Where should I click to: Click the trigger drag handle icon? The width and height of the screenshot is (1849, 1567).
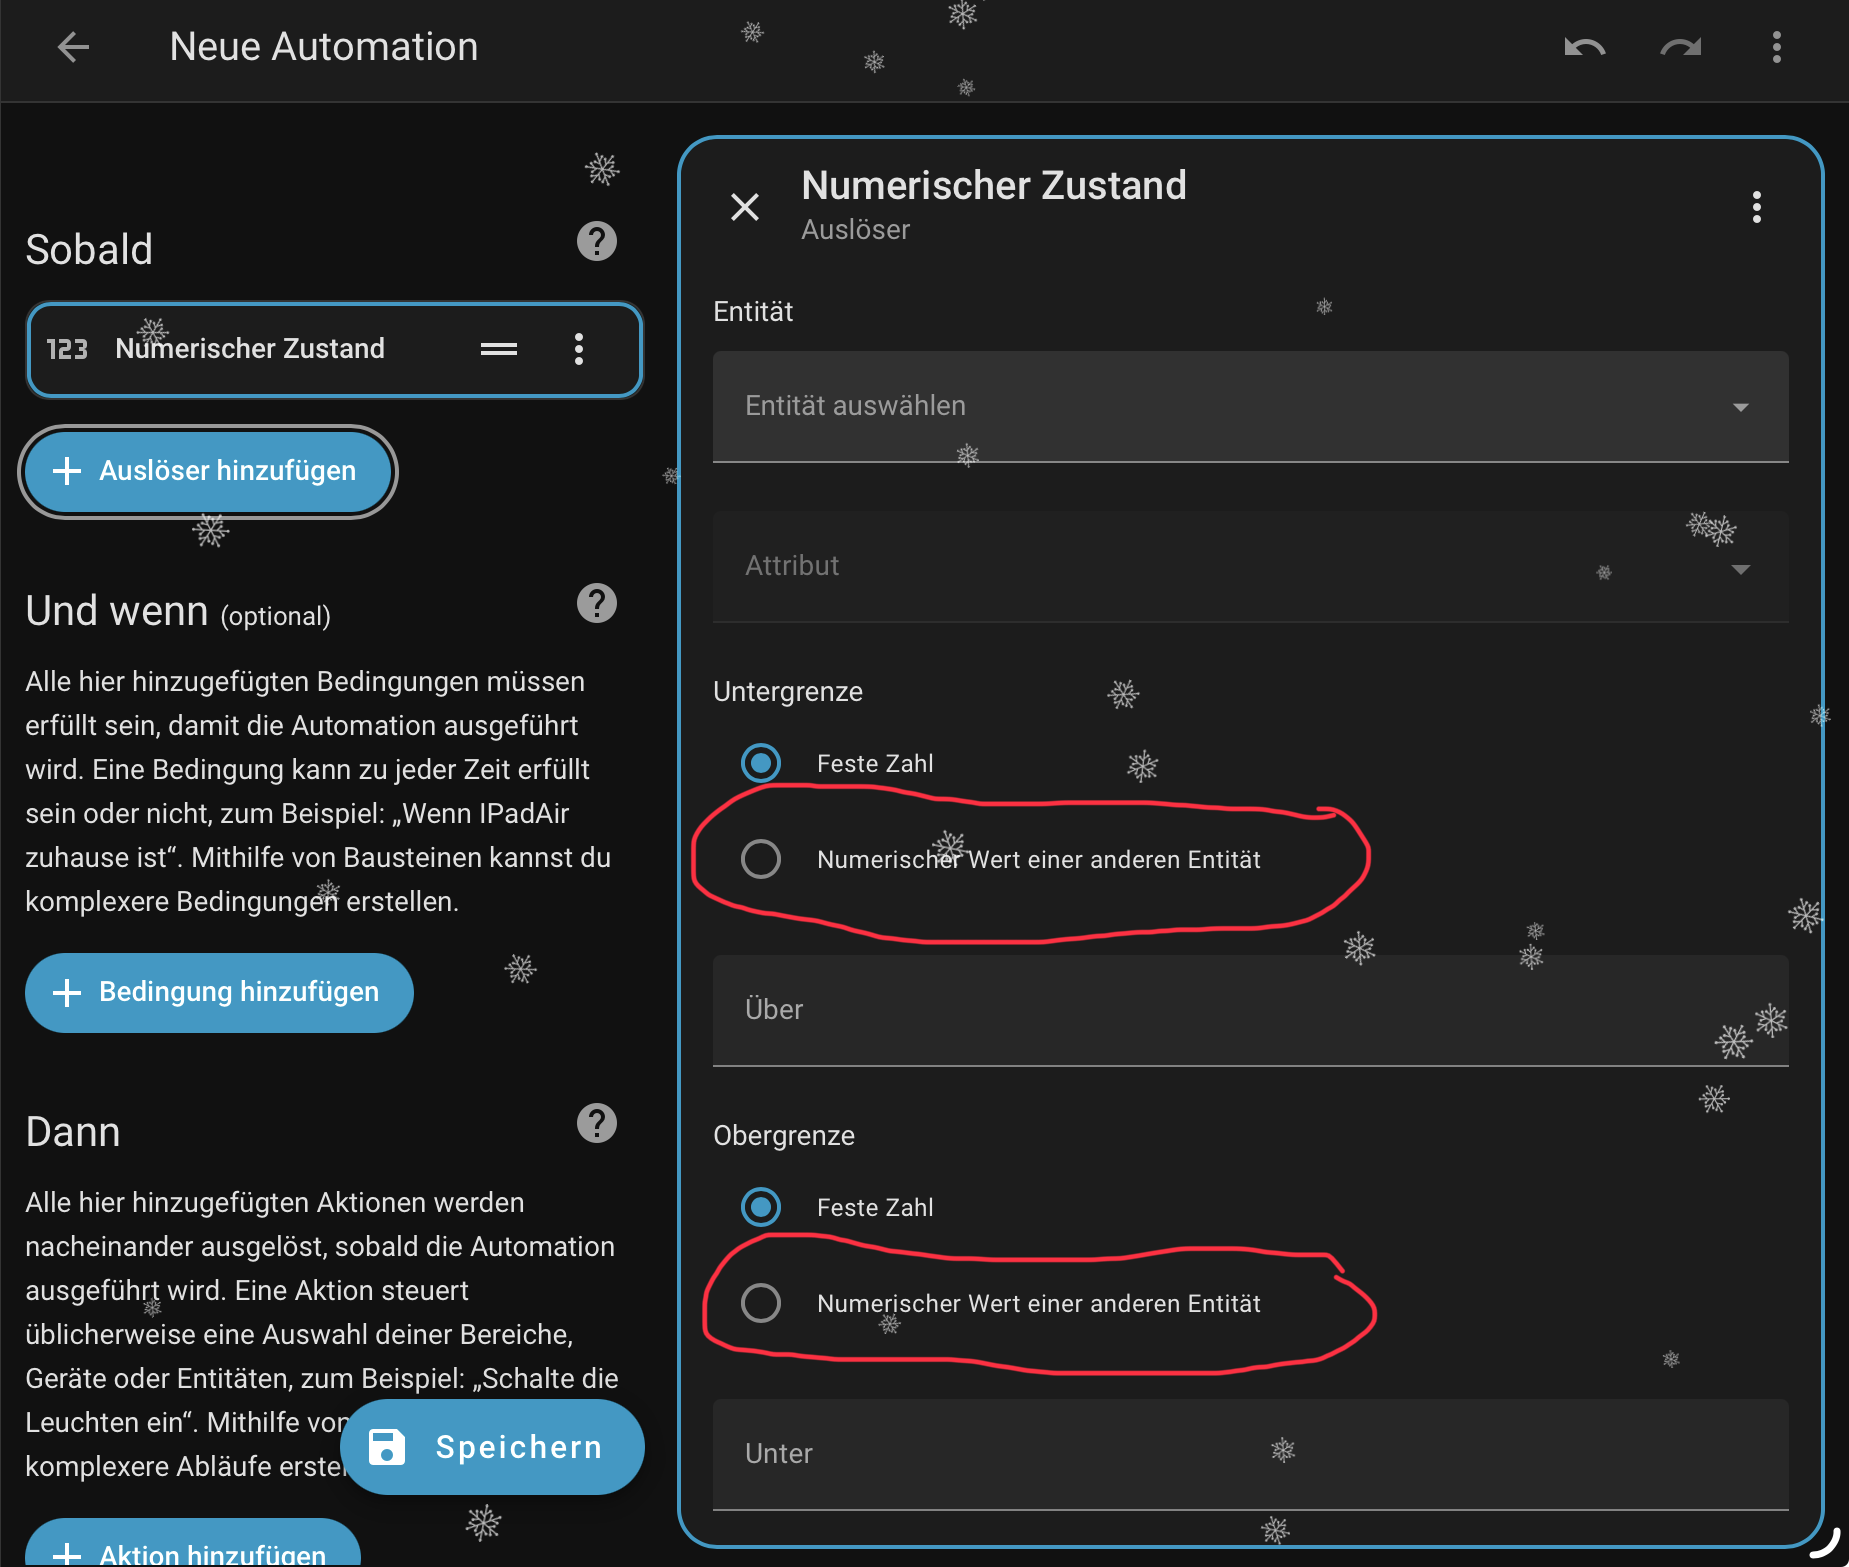coord(498,349)
